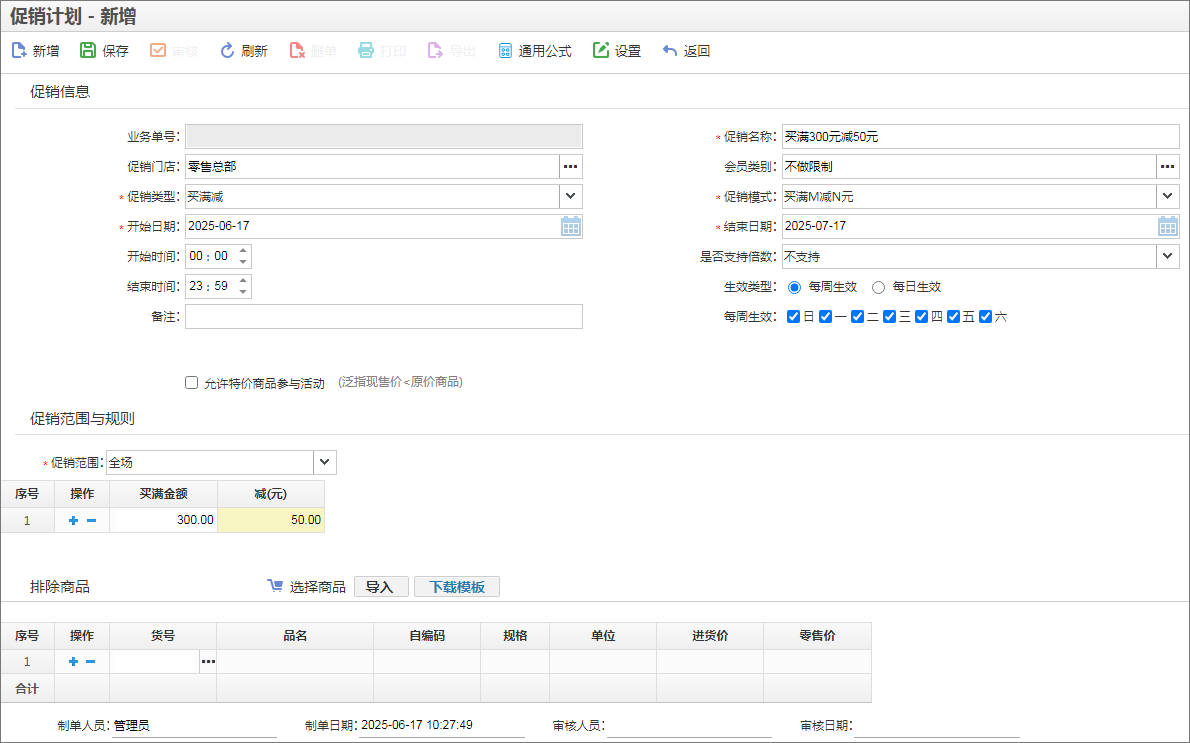Click the 导出 export icon
The height and width of the screenshot is (743, 1190).
435,51
